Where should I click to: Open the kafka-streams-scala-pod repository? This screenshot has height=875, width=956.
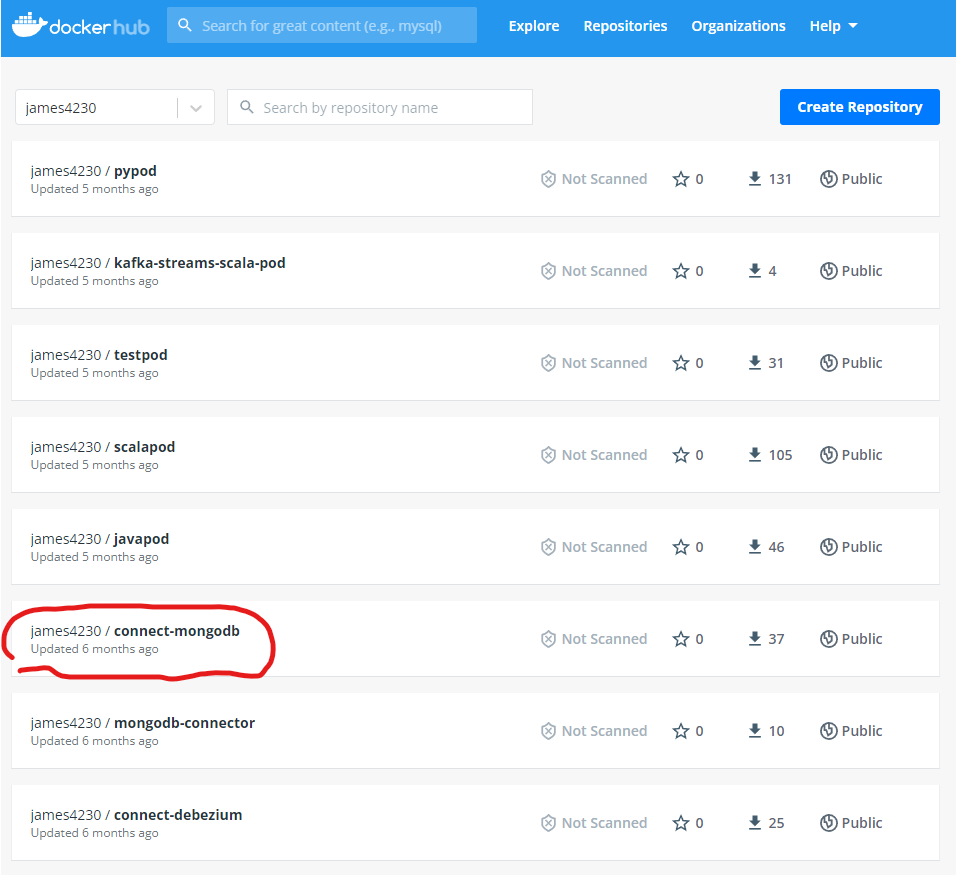tap(199, 263)
